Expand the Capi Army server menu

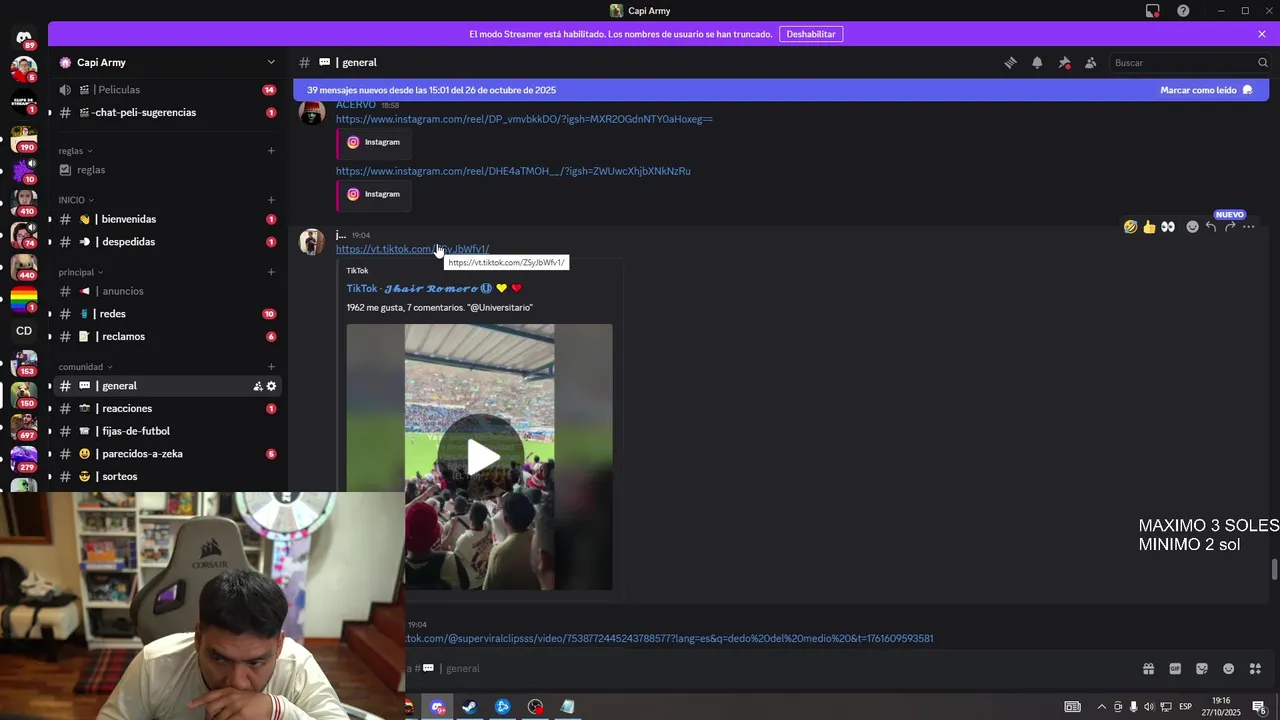click(x=270, y=62)
